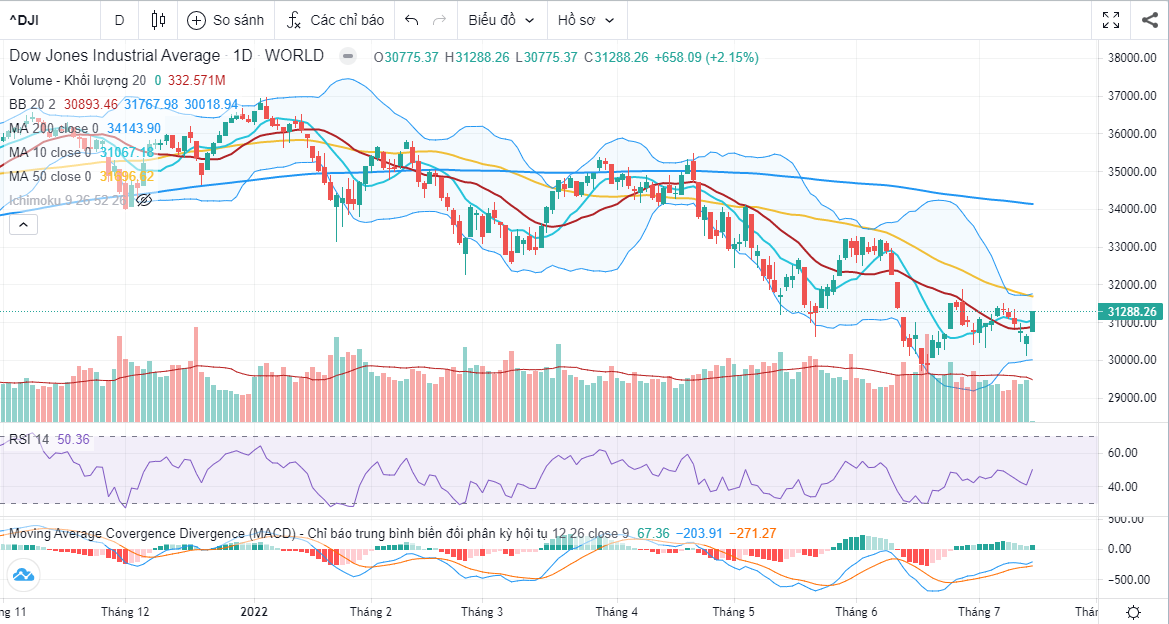Click the round minus icon beside WORLD
Image resolution: width=1169 pixels, height=624 pixels.
[x=347, y=56]
